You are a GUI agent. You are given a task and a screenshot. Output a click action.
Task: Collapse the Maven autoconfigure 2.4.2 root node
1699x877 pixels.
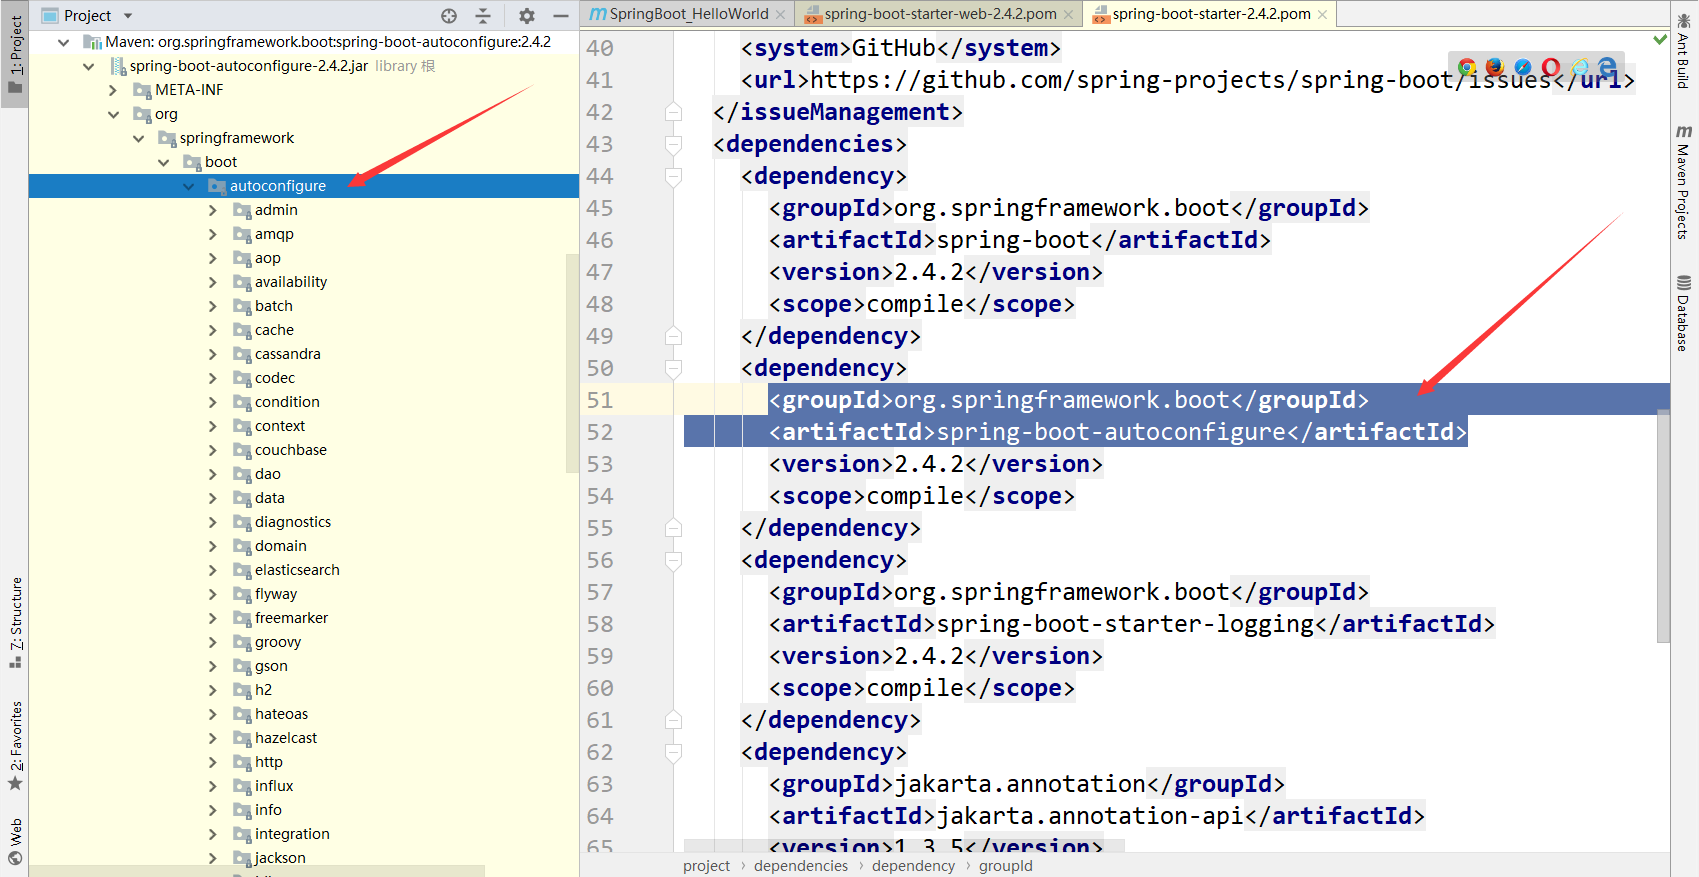pyautogui.click(x=64, y=42)
